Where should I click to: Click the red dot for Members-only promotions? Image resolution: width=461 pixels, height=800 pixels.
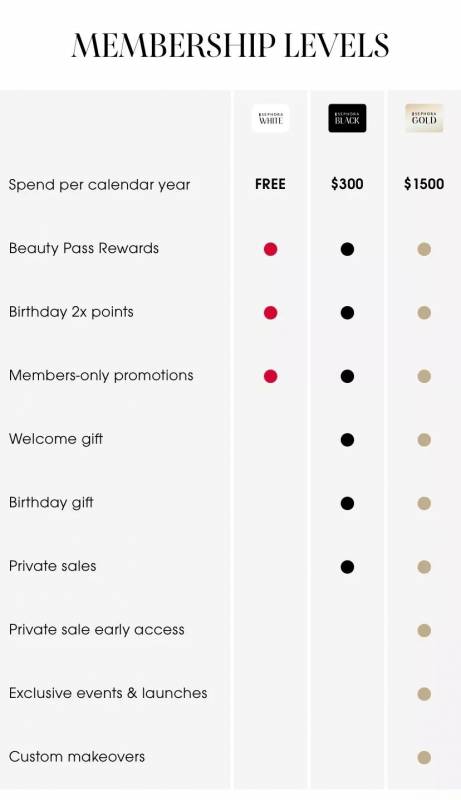tap(270, 377)
